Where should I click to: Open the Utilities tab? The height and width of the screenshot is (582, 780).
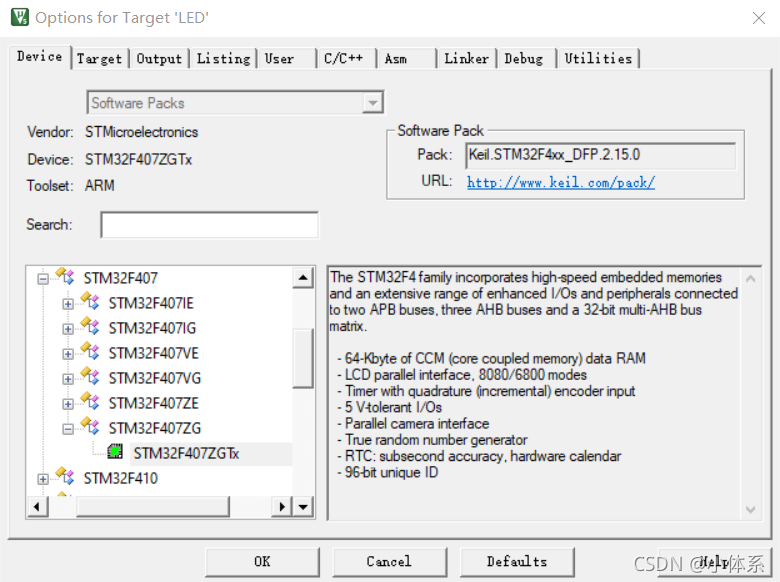pos(598,59)
